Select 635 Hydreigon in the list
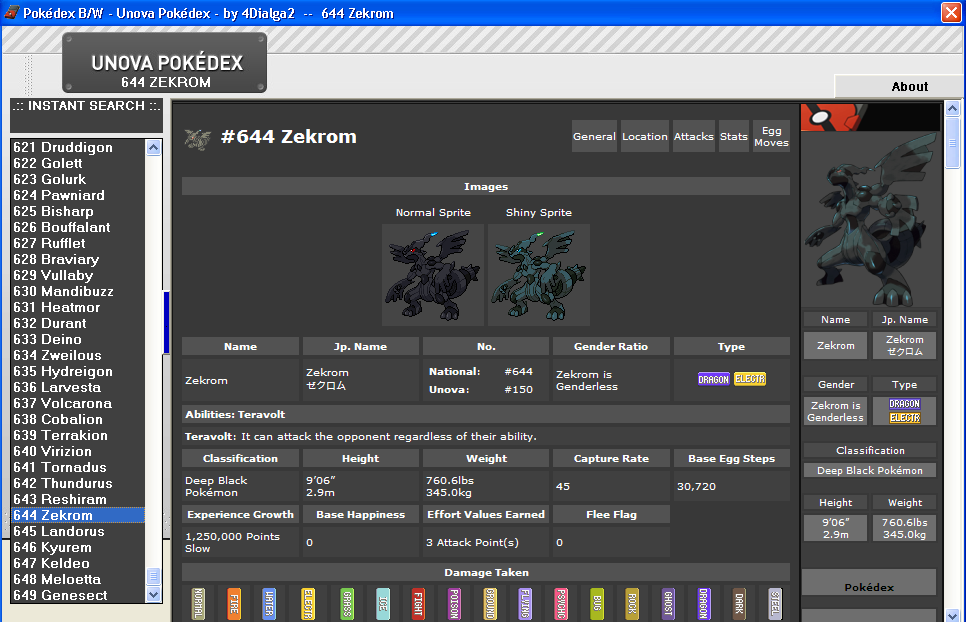 (78, 371)
